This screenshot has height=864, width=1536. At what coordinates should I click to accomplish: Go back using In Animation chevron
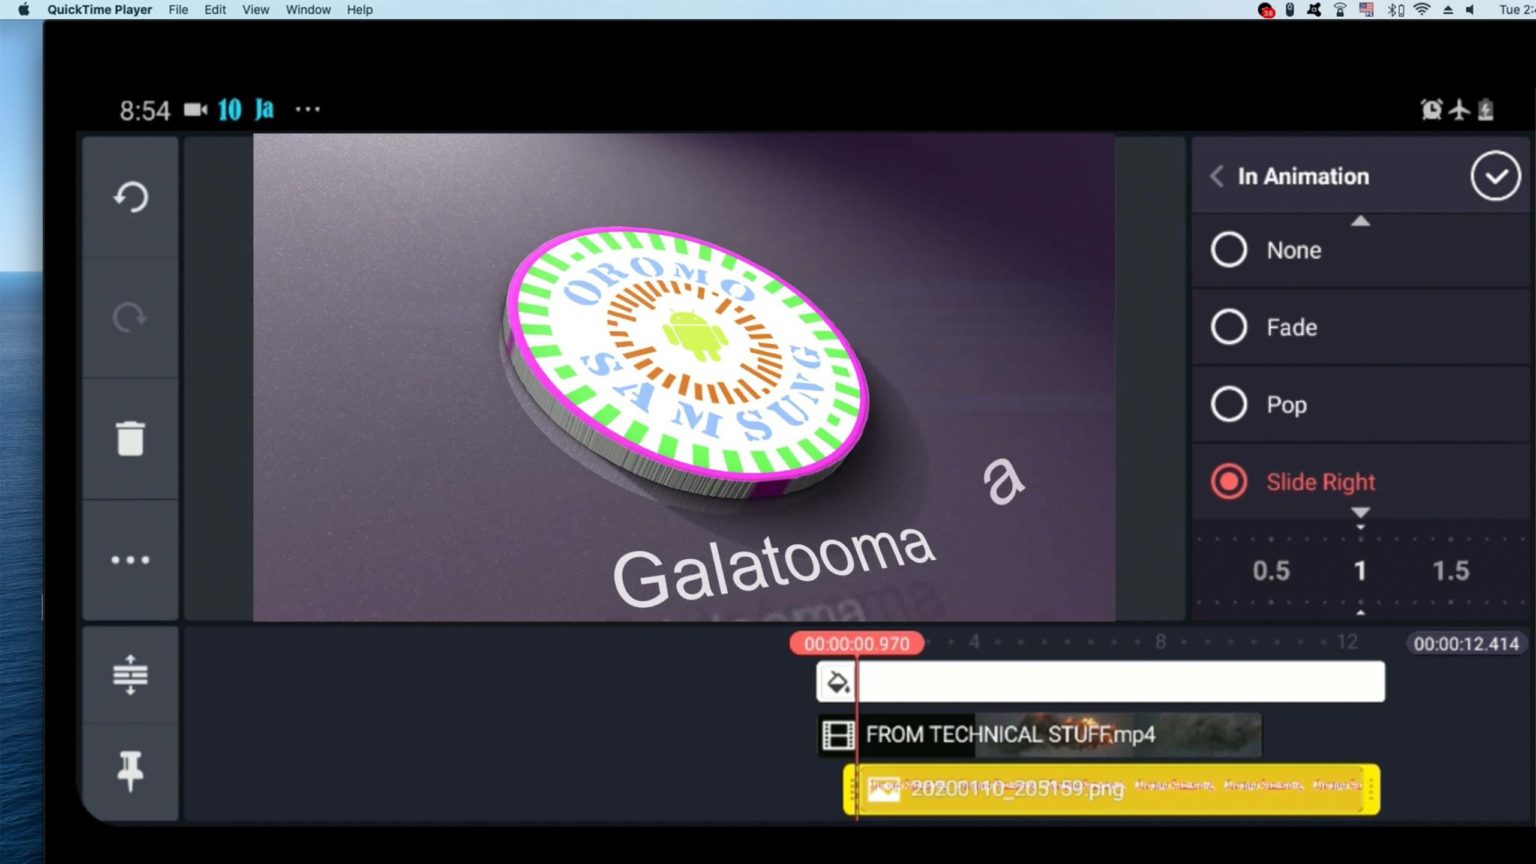[1216, 176]
